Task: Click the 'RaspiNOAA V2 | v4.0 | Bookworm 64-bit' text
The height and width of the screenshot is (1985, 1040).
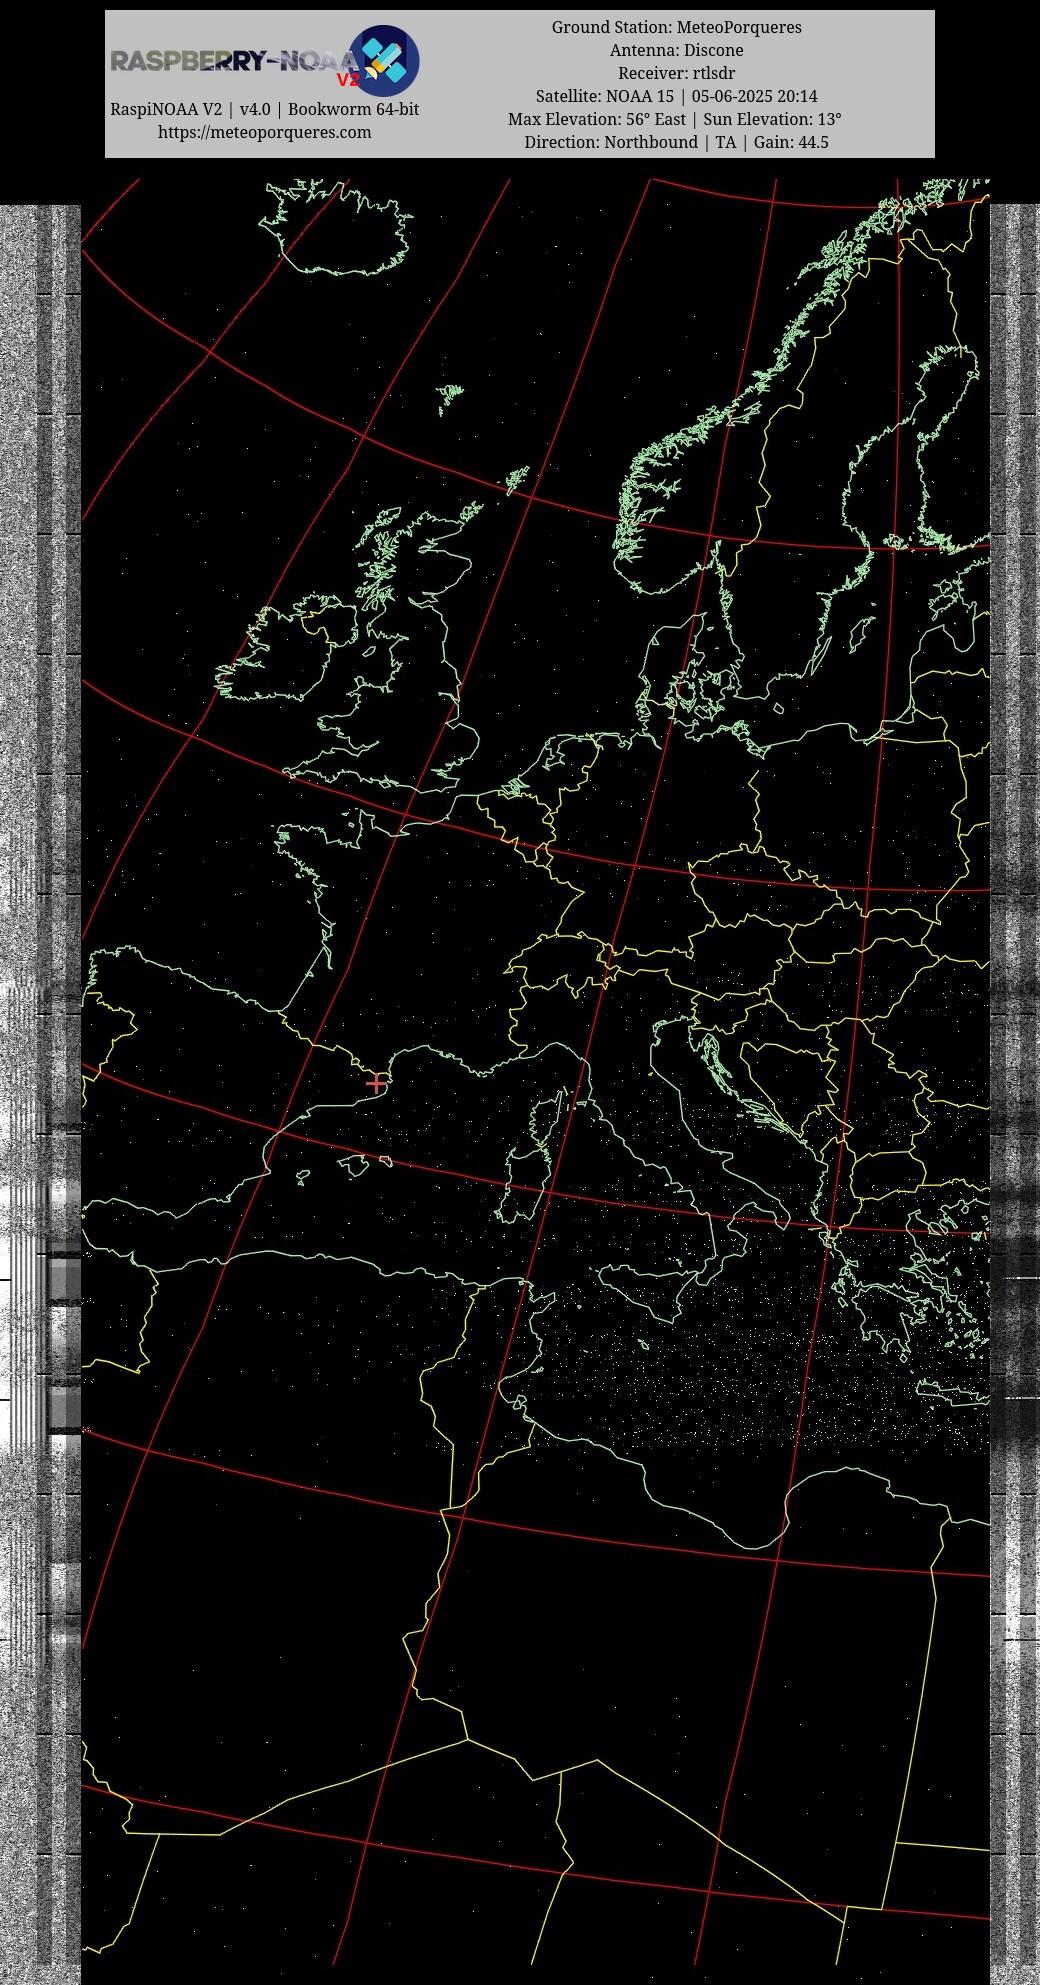Action: [264, 109]
